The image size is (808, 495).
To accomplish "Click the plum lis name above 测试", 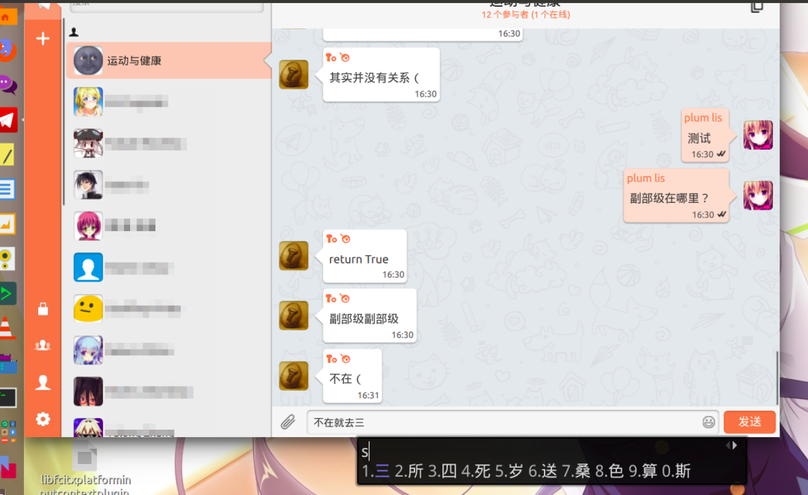I will tap(703, 118).
